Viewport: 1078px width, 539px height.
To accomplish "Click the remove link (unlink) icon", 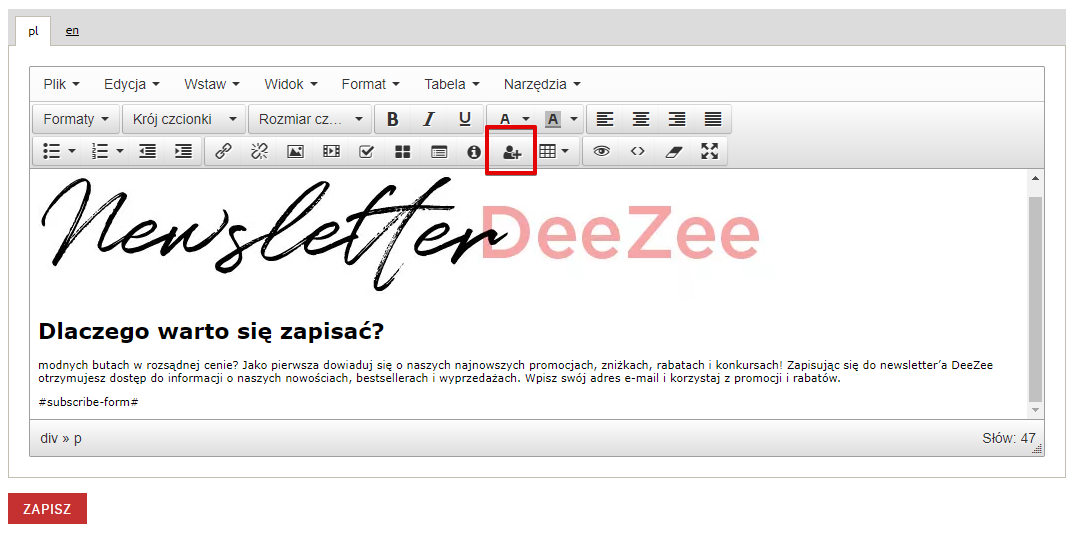I will click(259, 151).
